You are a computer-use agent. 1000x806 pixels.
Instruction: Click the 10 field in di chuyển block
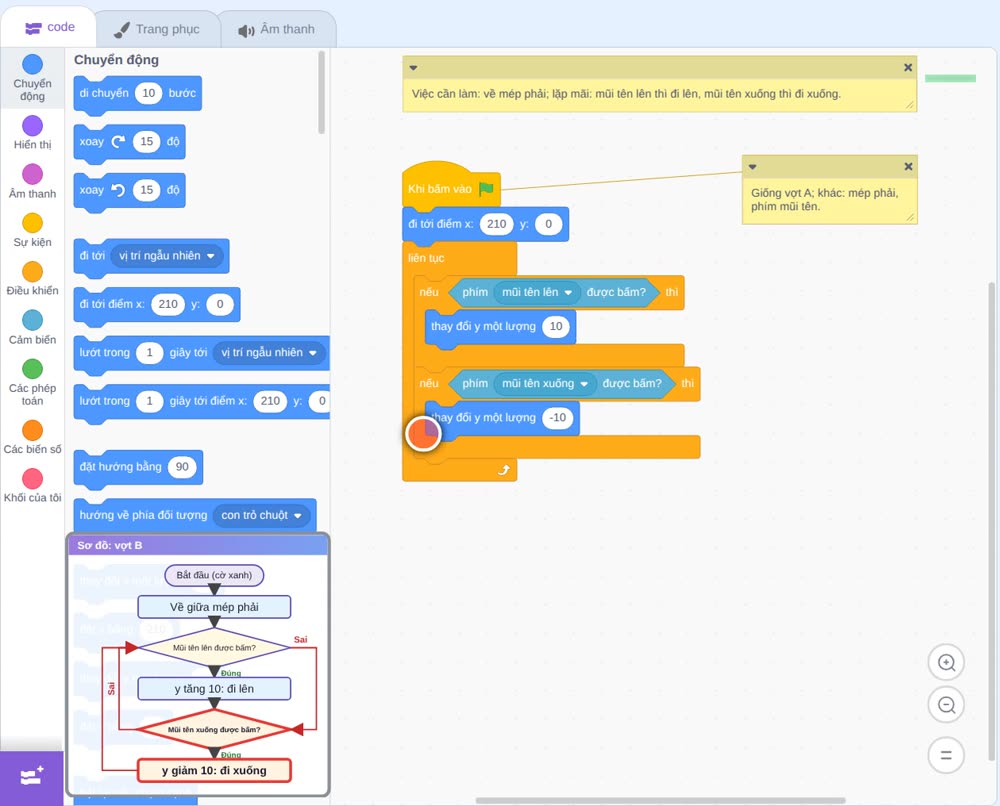click(x=149, y=93)
